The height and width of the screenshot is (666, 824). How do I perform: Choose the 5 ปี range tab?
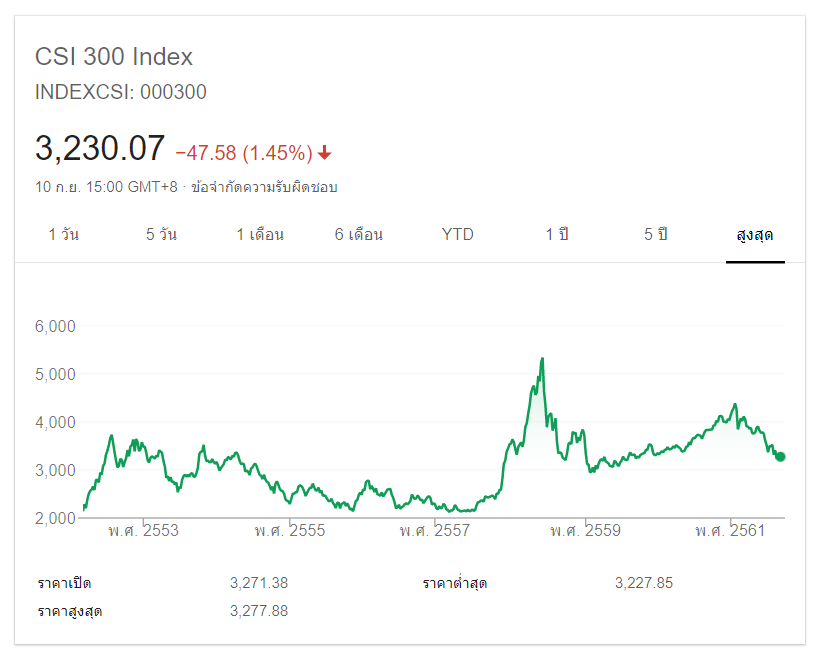pos(656,235)
